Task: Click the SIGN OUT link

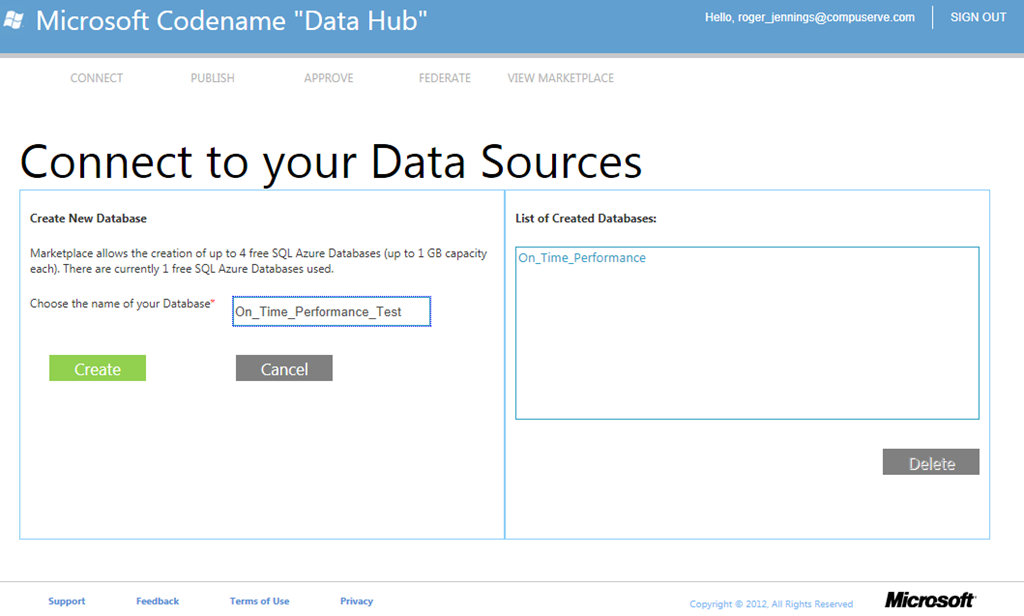Action: coord(978,17)
